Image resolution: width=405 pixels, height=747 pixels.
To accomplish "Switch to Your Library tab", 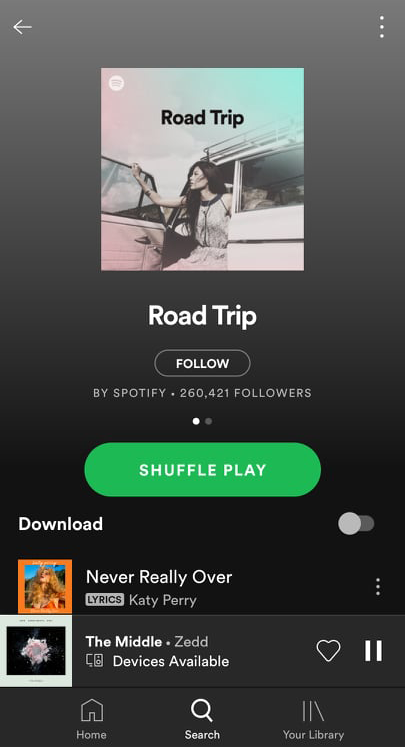I will [313, 719].
